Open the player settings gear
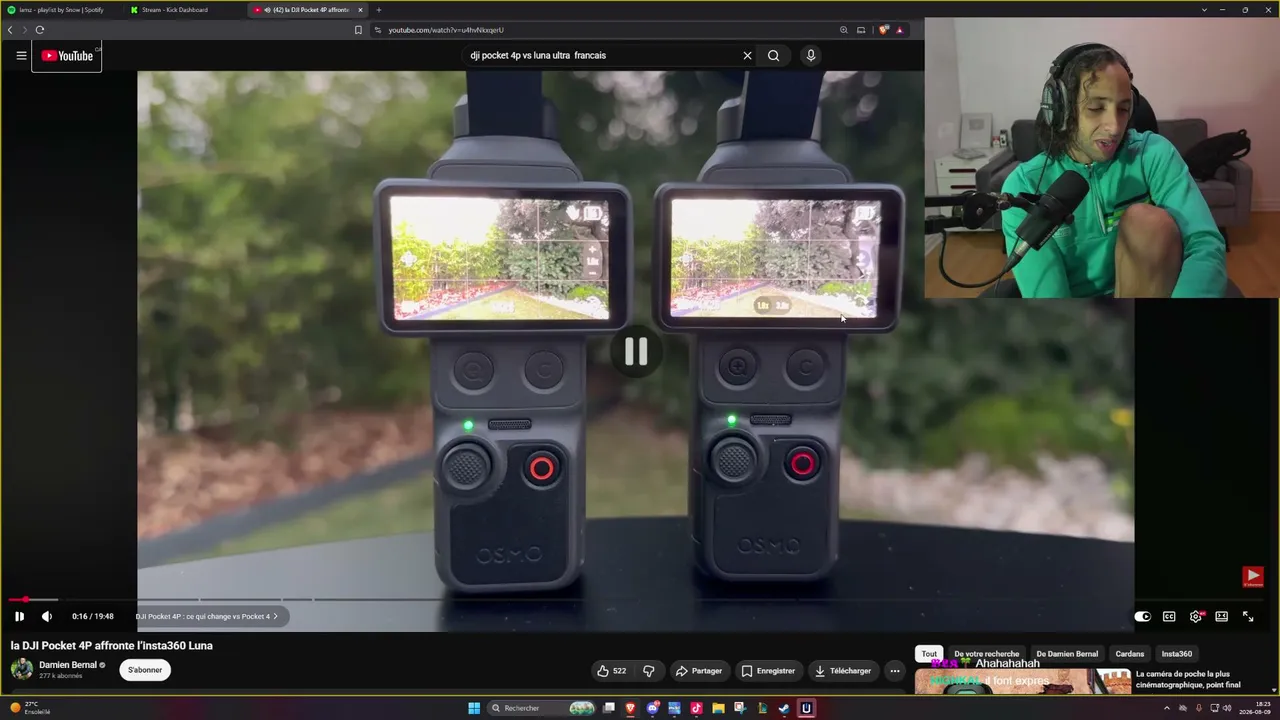Viewport: 1280px width, 720px height. [x=1196, y=617]
